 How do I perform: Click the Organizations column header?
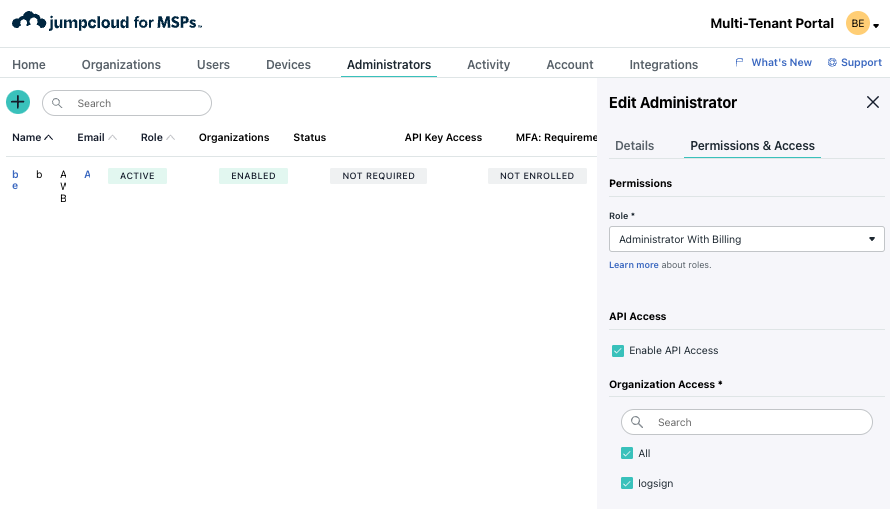[x=234, y=137]
